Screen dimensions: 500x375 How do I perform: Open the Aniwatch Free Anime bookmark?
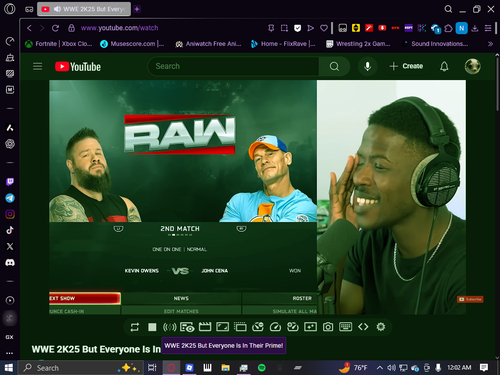[x=208, y=44]
